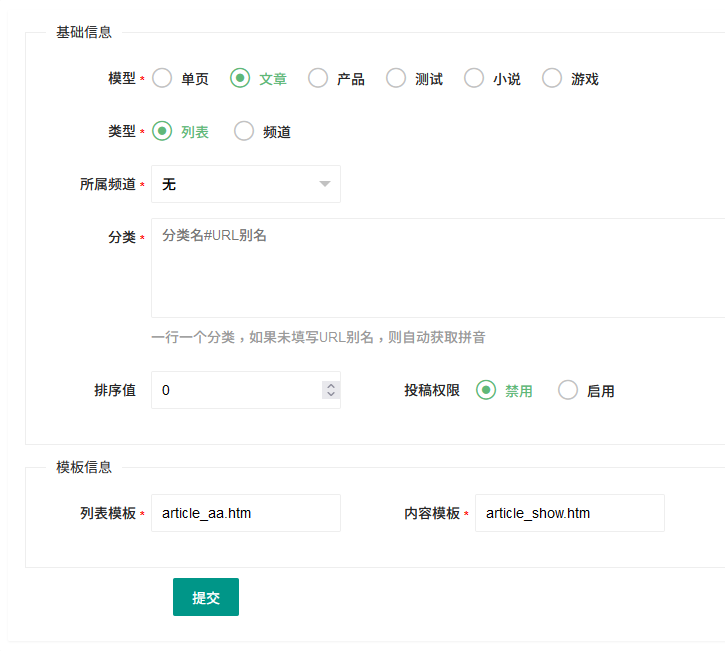Set type to 频道

coord(244,131)
